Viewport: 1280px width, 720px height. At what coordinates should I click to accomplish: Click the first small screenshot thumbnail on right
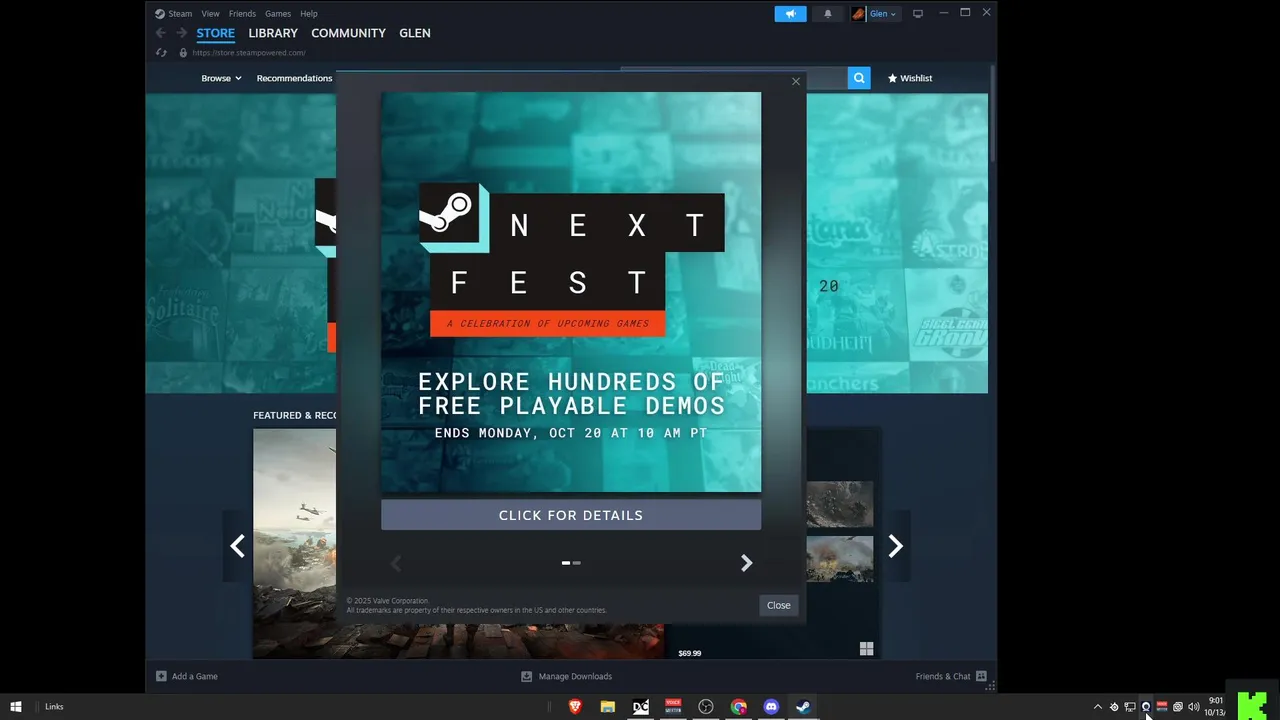point(839,505)
